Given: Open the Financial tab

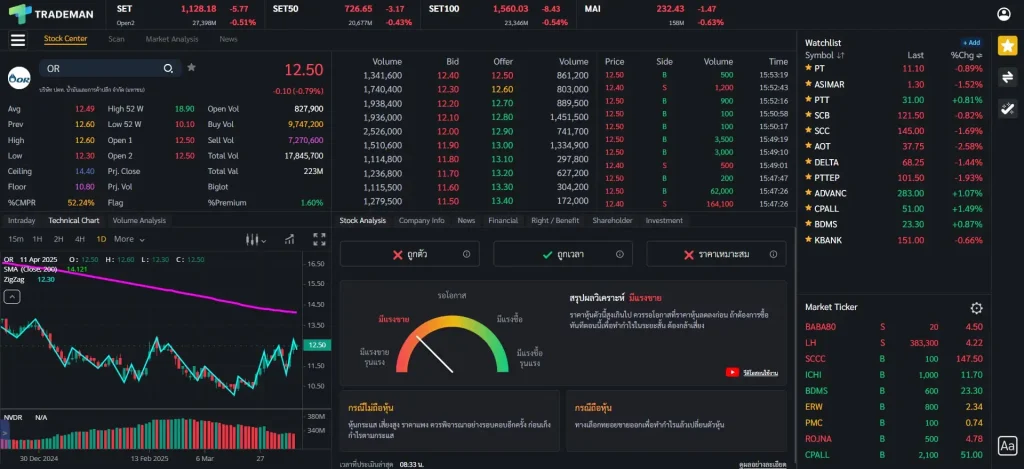Looking at the screenshot, I should click(x=503, y=221).
